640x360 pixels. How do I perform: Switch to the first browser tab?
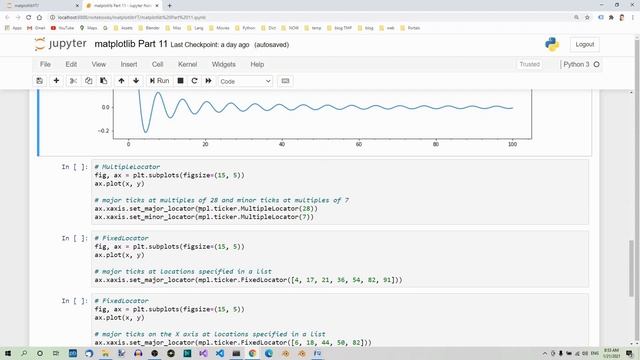(41, 6)
